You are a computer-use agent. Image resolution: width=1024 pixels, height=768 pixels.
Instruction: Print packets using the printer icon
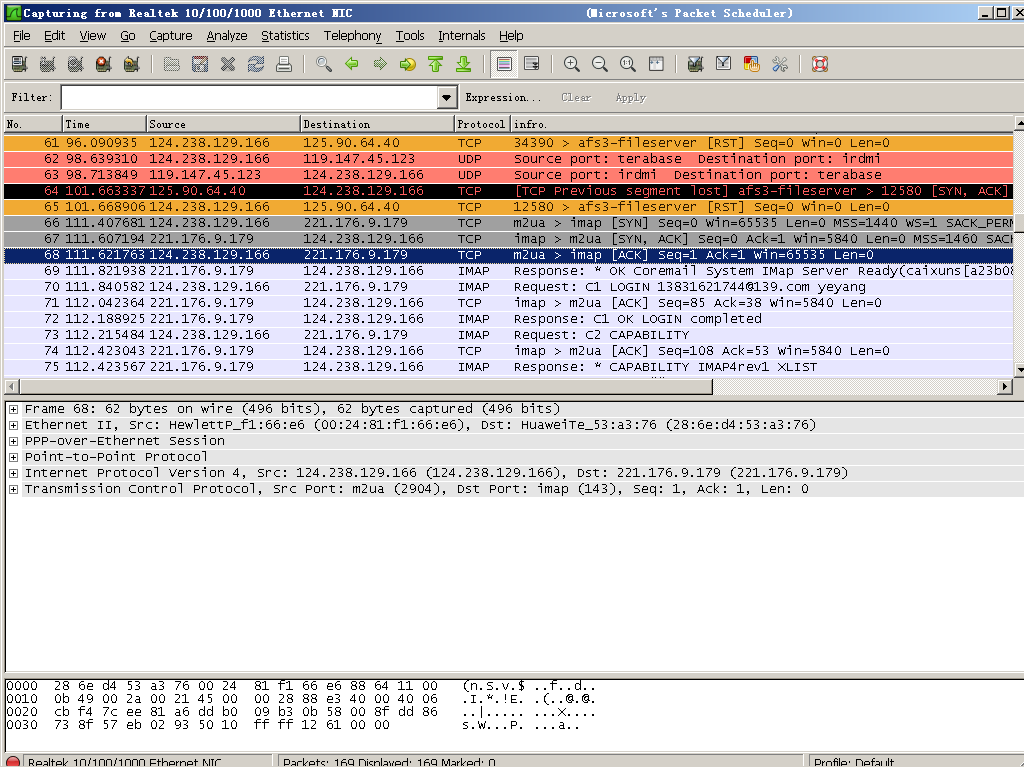284,64
